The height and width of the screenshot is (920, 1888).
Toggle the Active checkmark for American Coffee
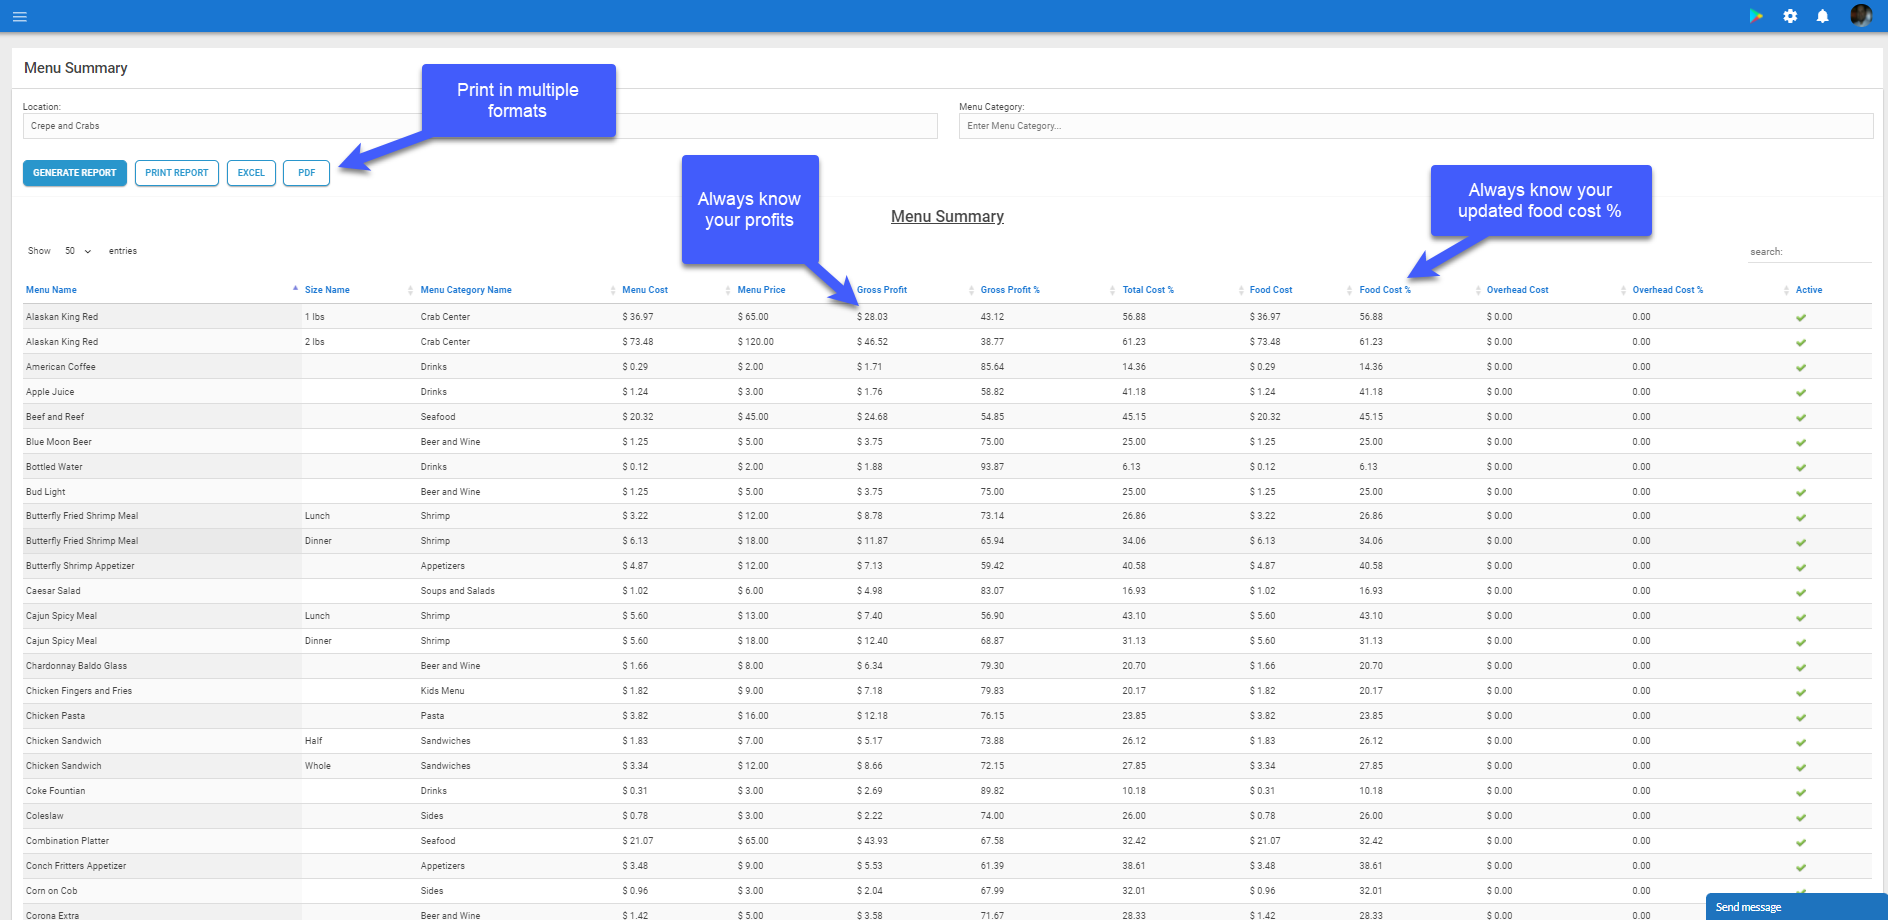coord(1801,367)
